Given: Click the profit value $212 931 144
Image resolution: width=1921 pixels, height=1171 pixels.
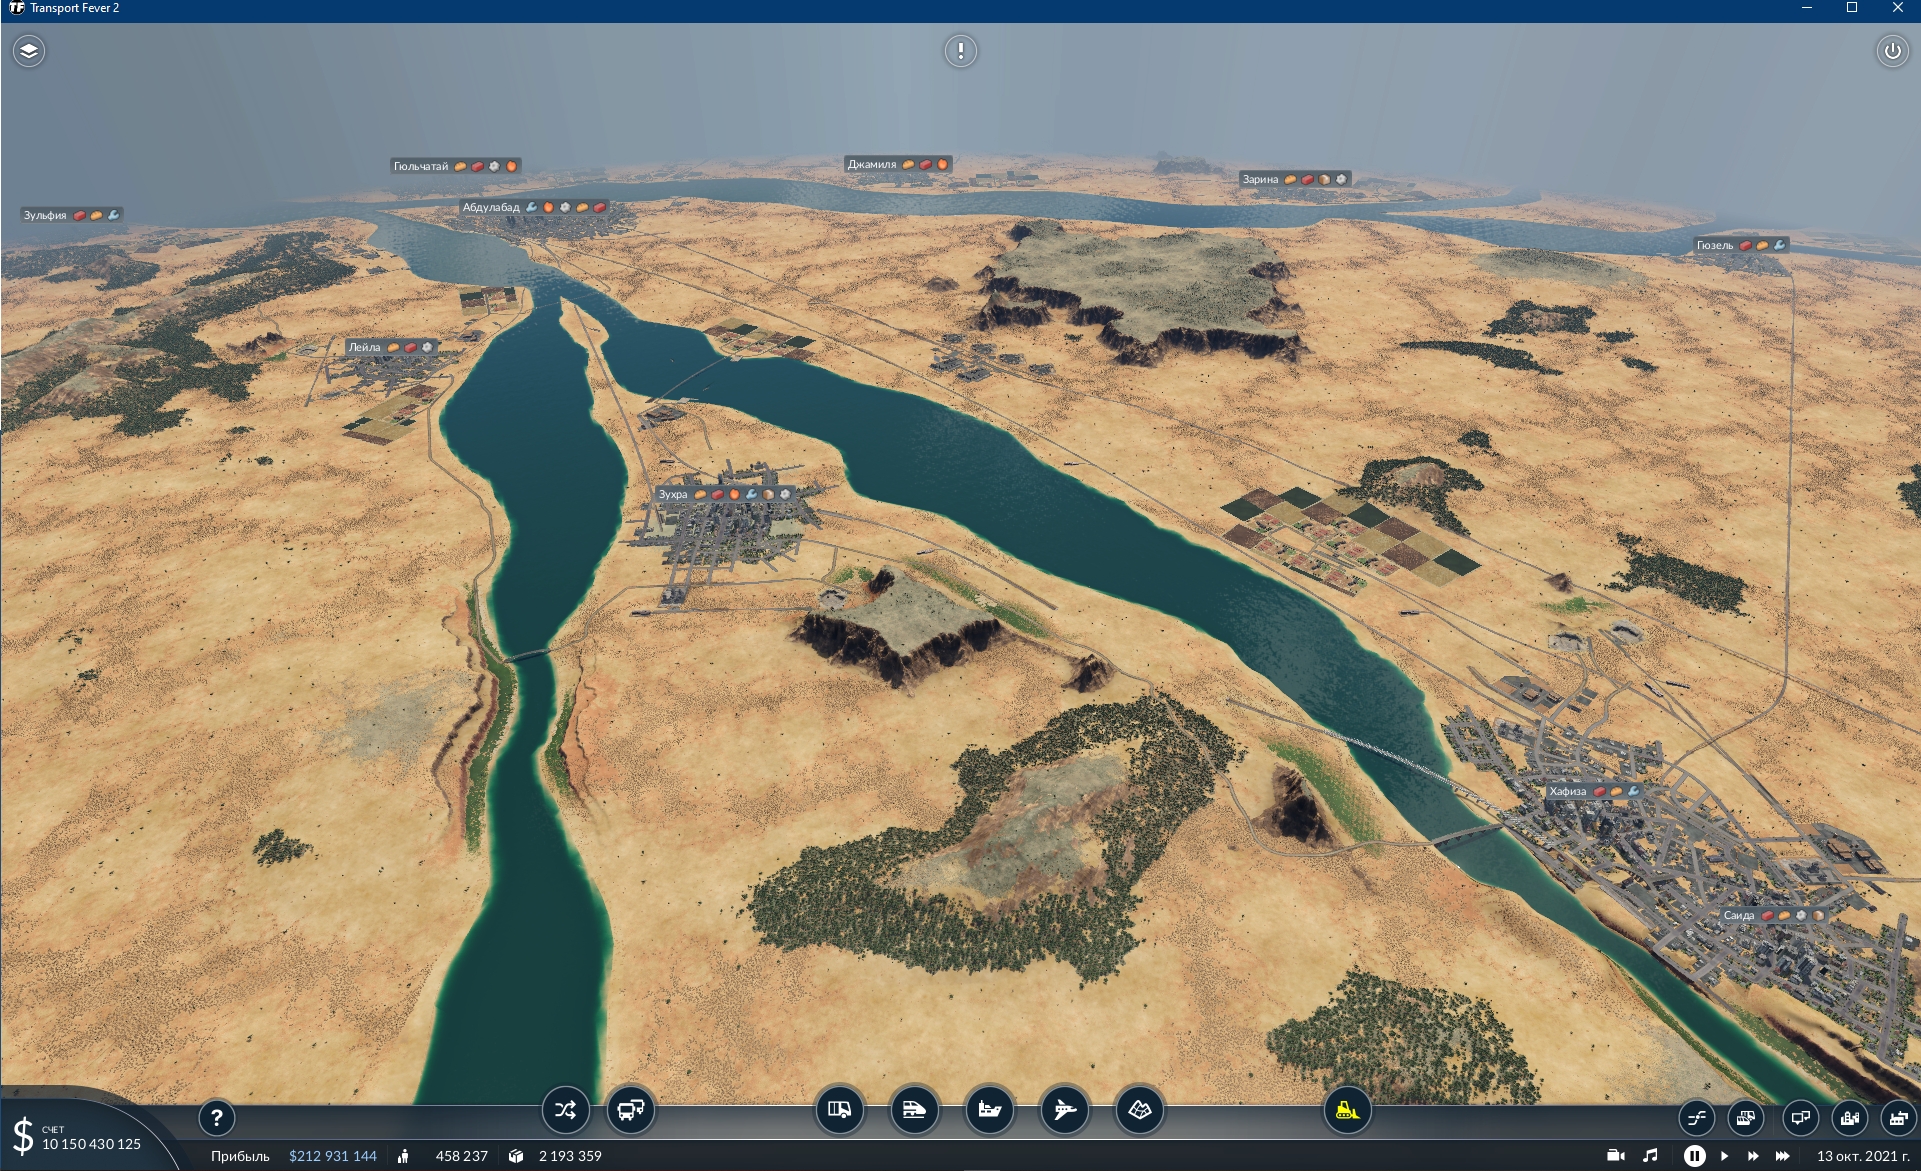Looking at the screenshot, I should [x=333, y=1156].
